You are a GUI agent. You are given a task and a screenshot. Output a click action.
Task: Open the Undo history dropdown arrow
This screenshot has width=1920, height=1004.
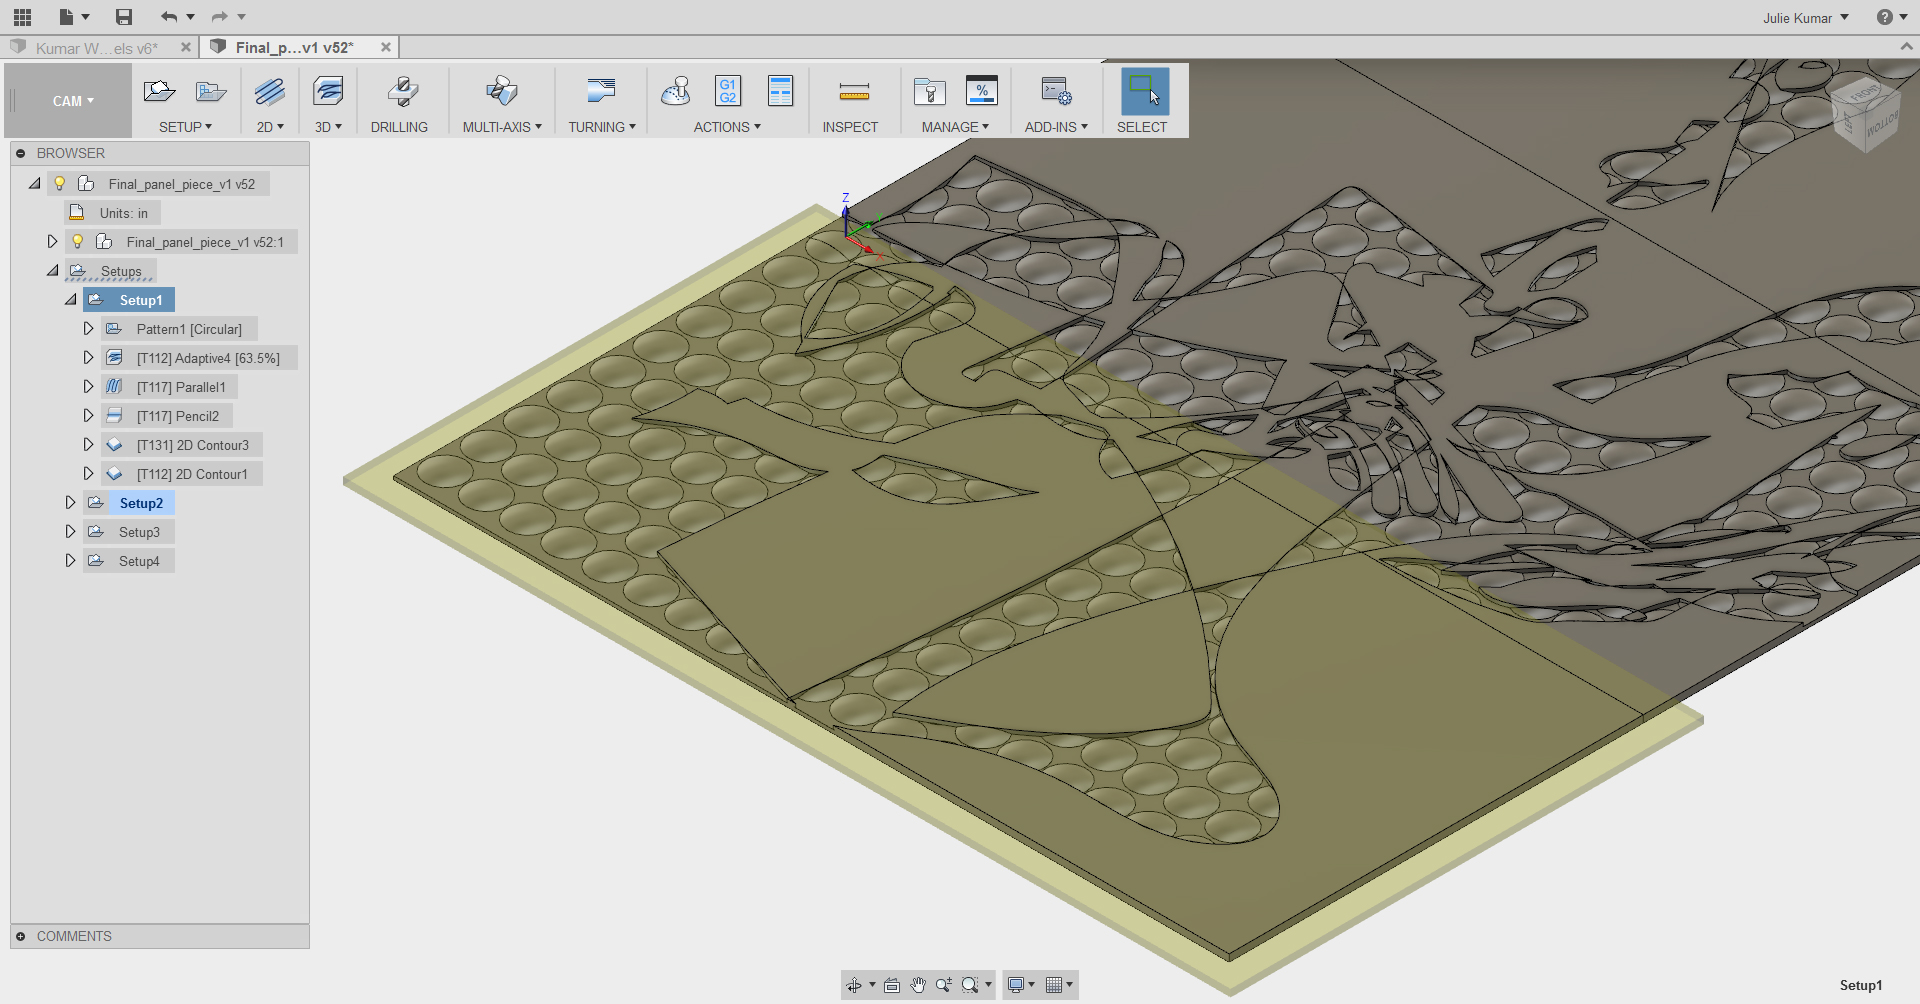(190, 17)
